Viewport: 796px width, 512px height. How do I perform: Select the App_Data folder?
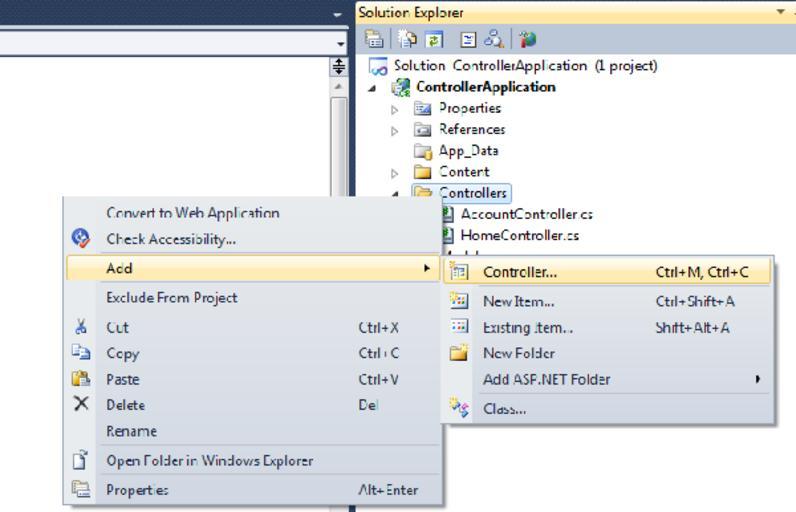click(x=468, y=151)
